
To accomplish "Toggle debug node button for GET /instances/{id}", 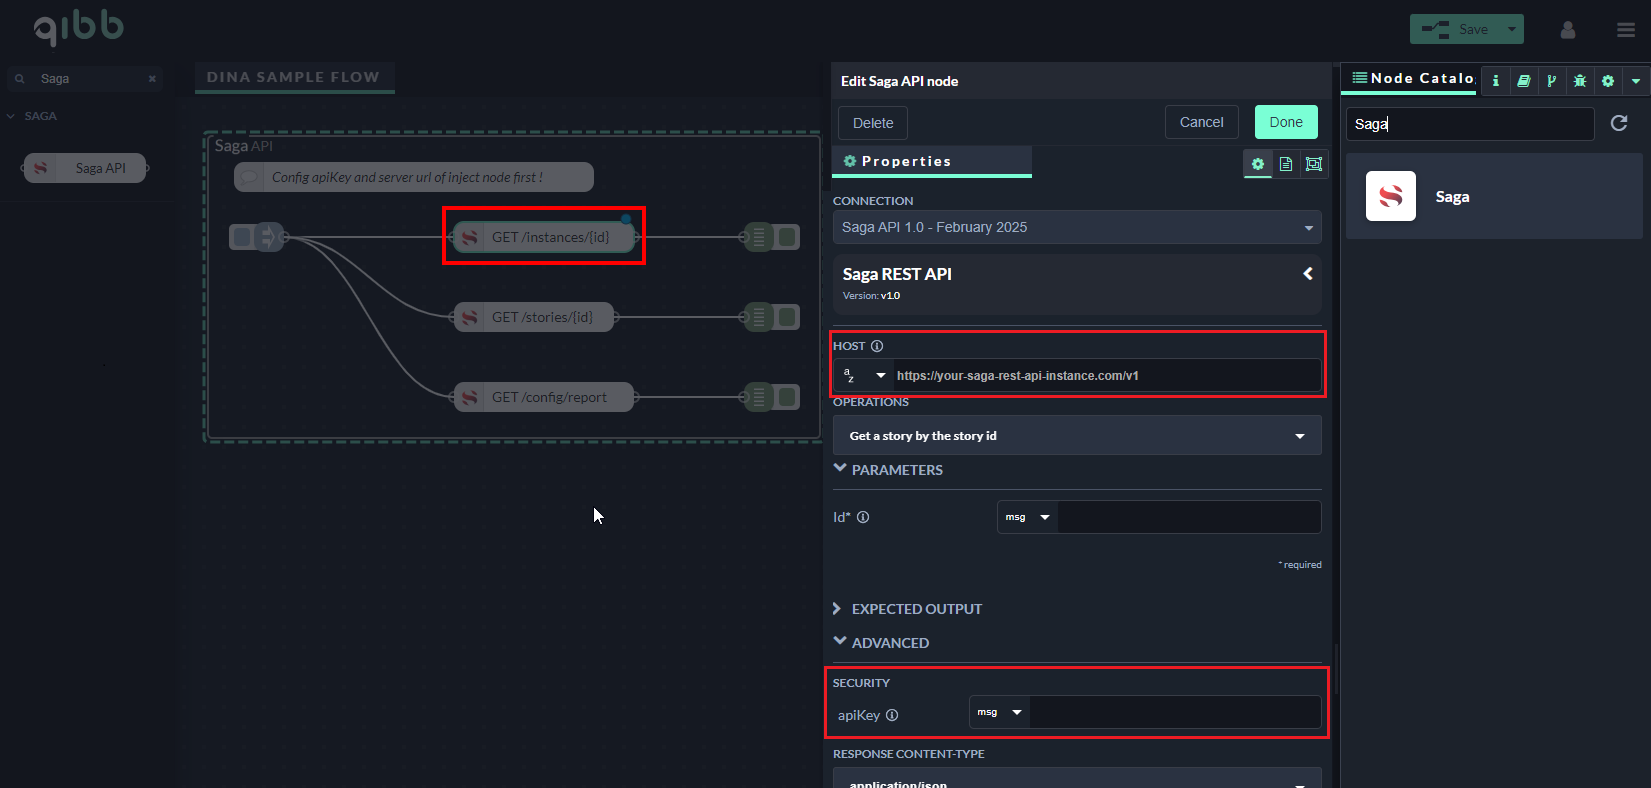I will point(788,237).
